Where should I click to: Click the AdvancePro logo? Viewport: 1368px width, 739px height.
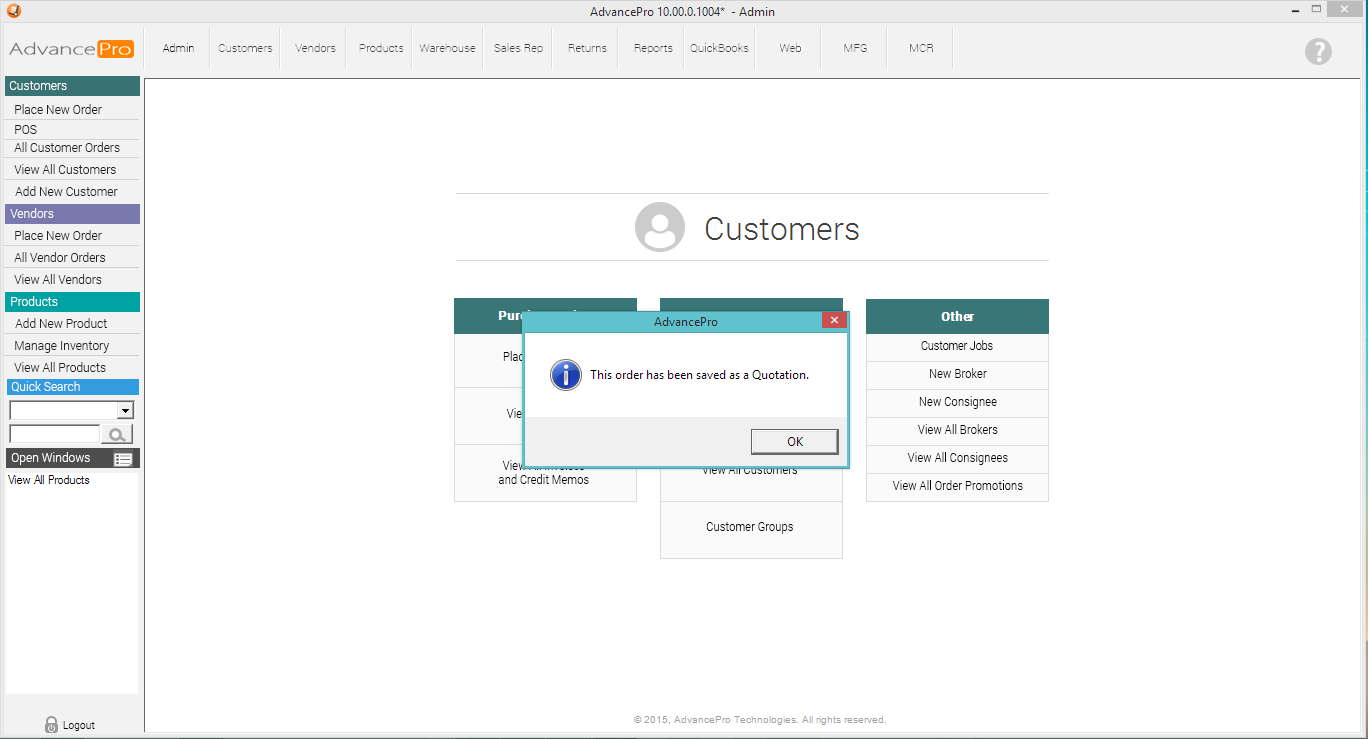[x=71, y=49]
